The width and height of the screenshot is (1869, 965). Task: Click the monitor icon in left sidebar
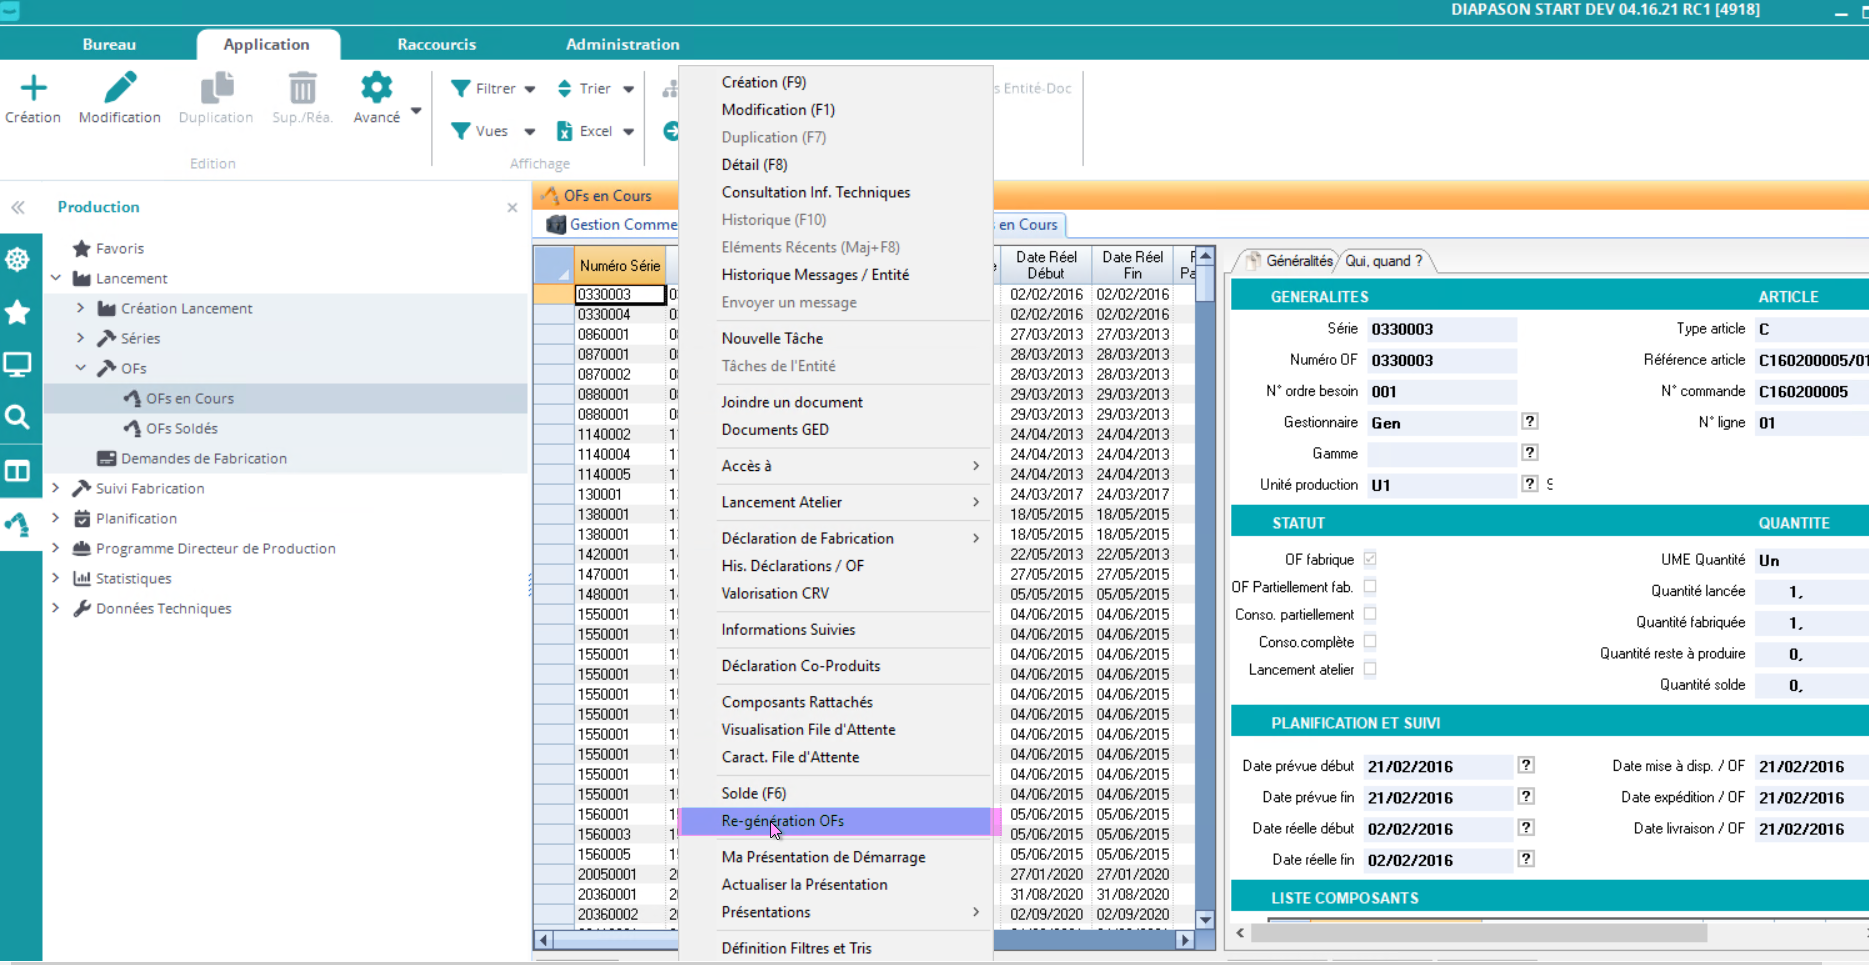click(17, 364)
